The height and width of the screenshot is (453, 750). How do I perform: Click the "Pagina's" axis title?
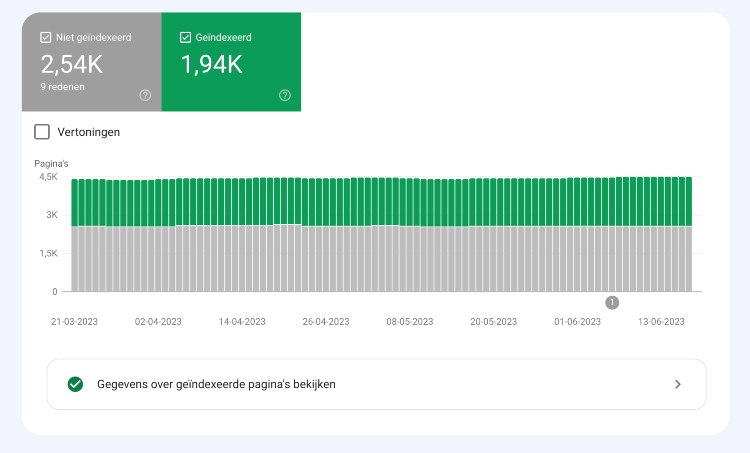51,162
